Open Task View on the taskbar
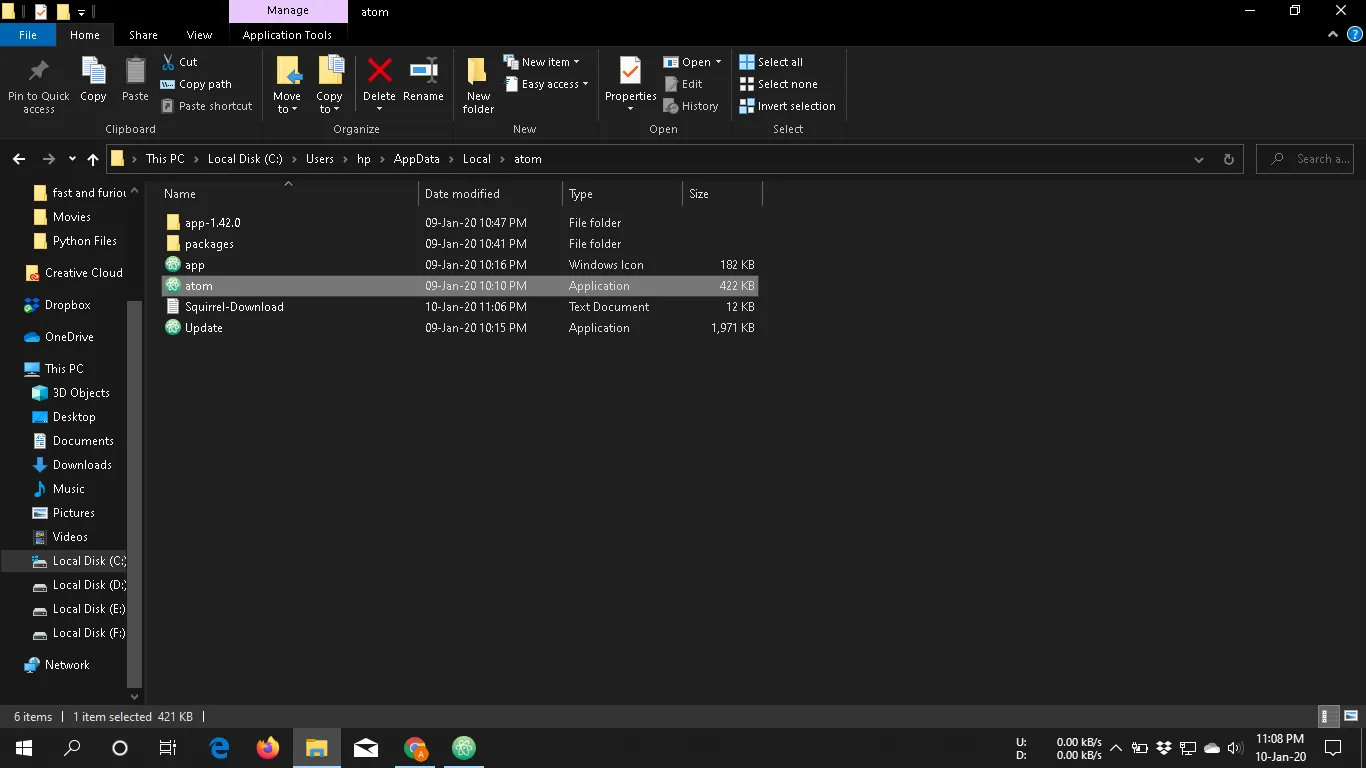1366x768 pixels. [x=168, y=748]
